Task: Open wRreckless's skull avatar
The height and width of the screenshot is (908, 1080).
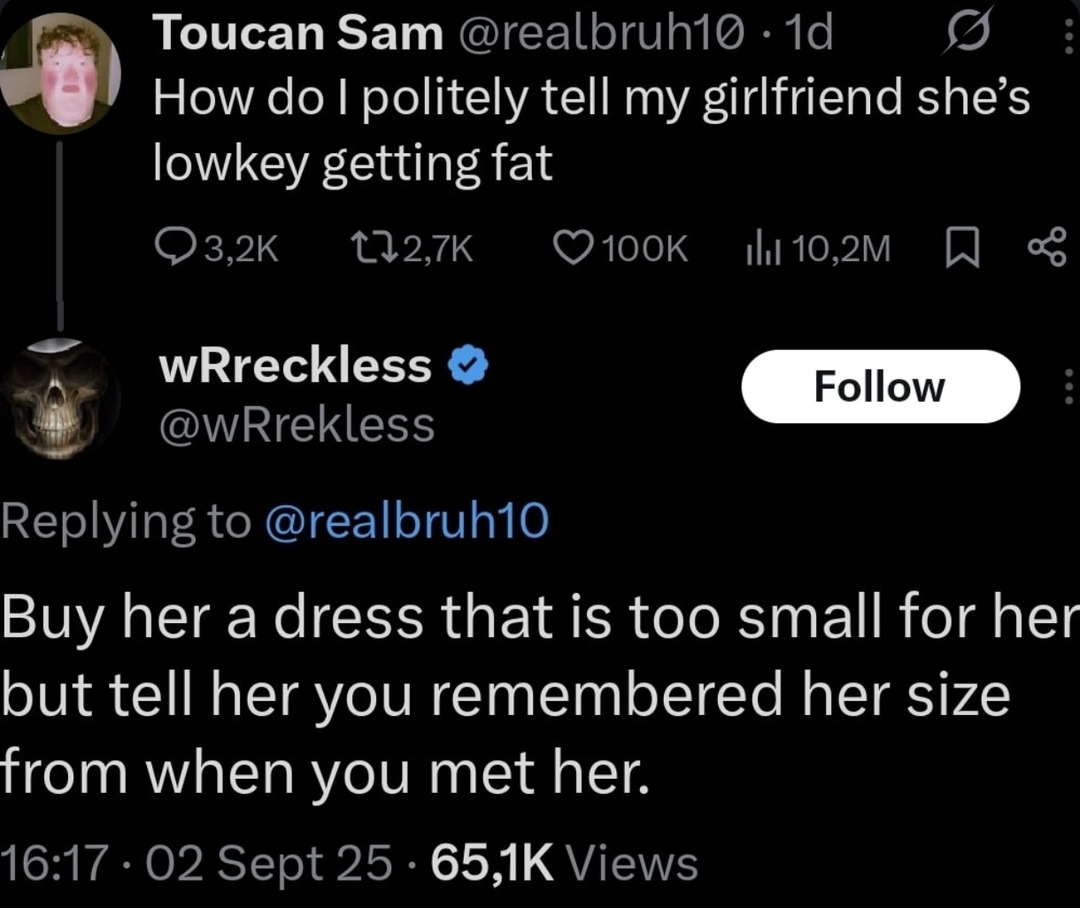Action: coord(58,398)
